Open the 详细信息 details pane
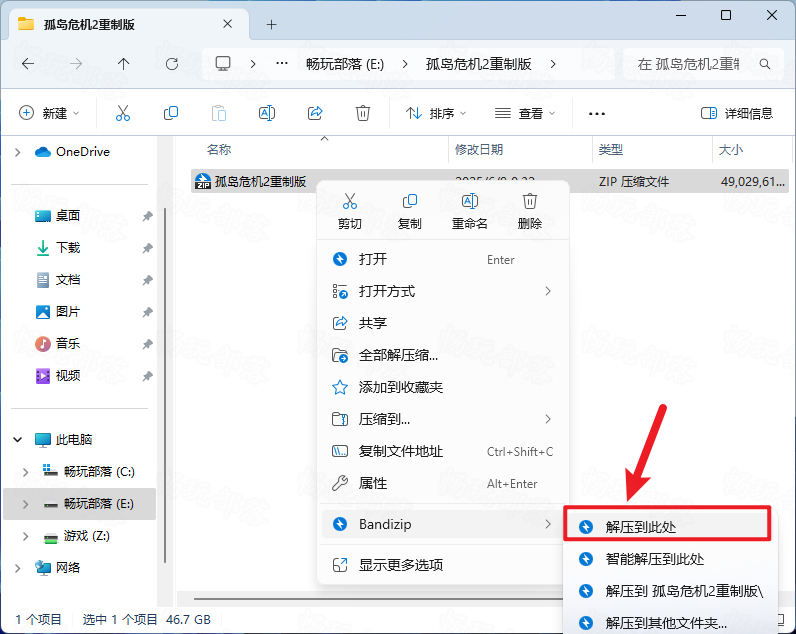This screenshot has height=634, width=796. point(737,113)
